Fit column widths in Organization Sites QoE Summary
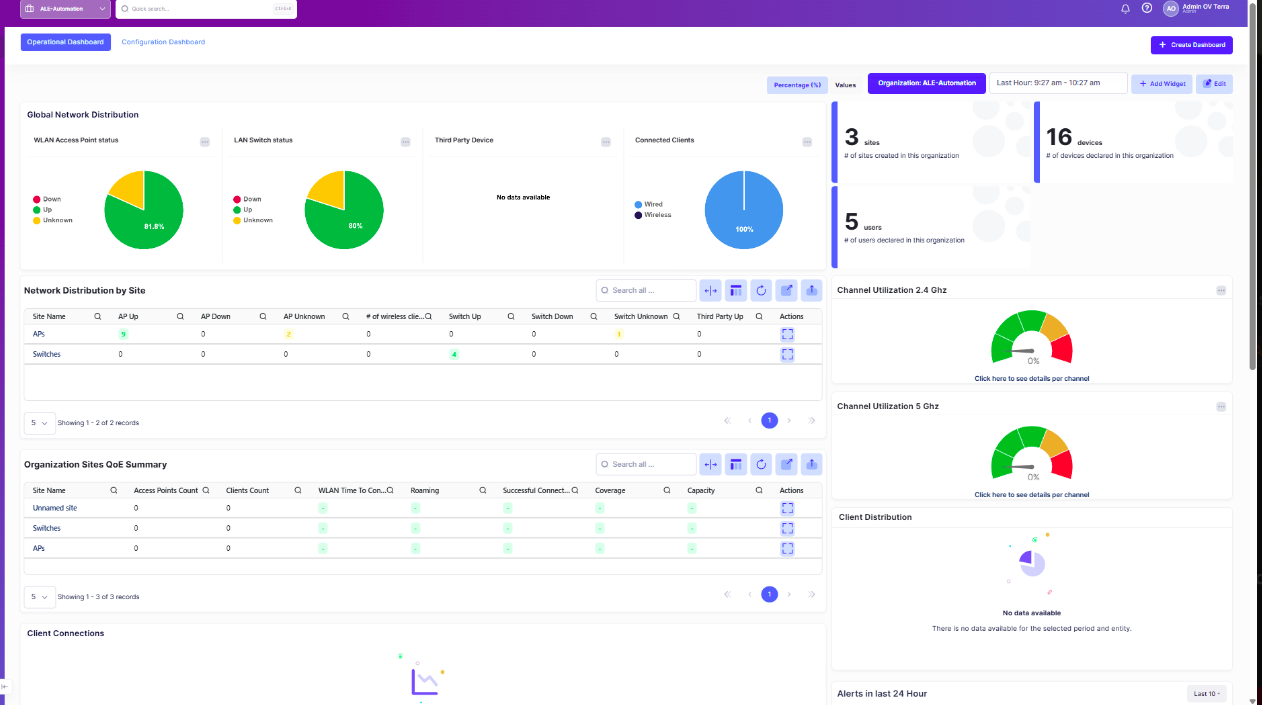The width and height of the screenshot is (1262, 705). 711,464
